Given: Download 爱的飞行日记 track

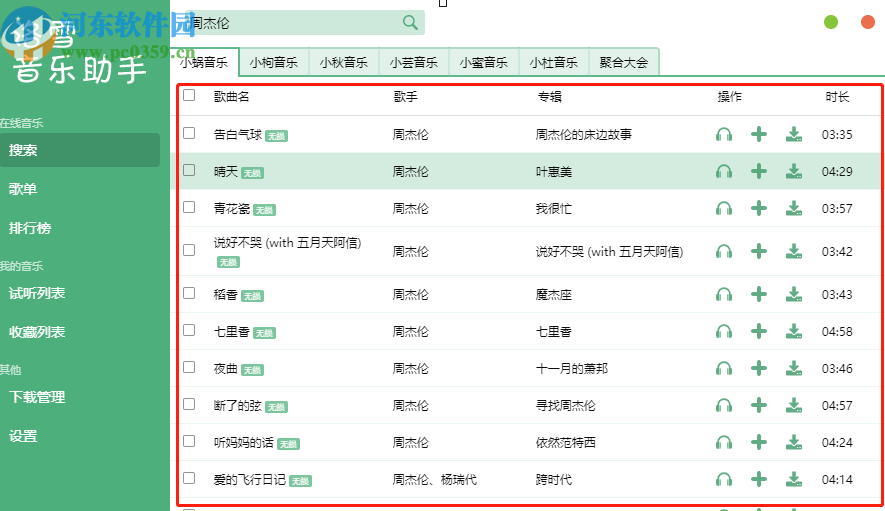Looking at the screenshot, I should (x=794, y=479).
